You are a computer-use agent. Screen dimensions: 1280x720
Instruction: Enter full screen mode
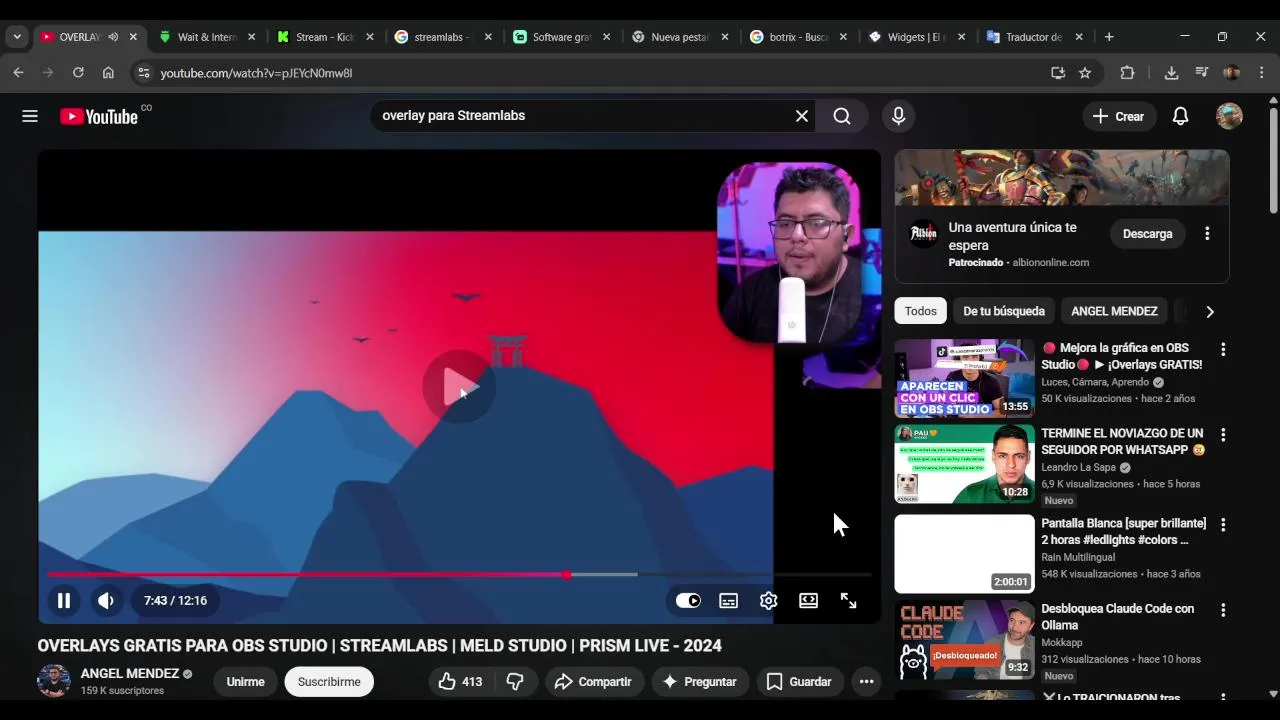[x=848, y=600]
